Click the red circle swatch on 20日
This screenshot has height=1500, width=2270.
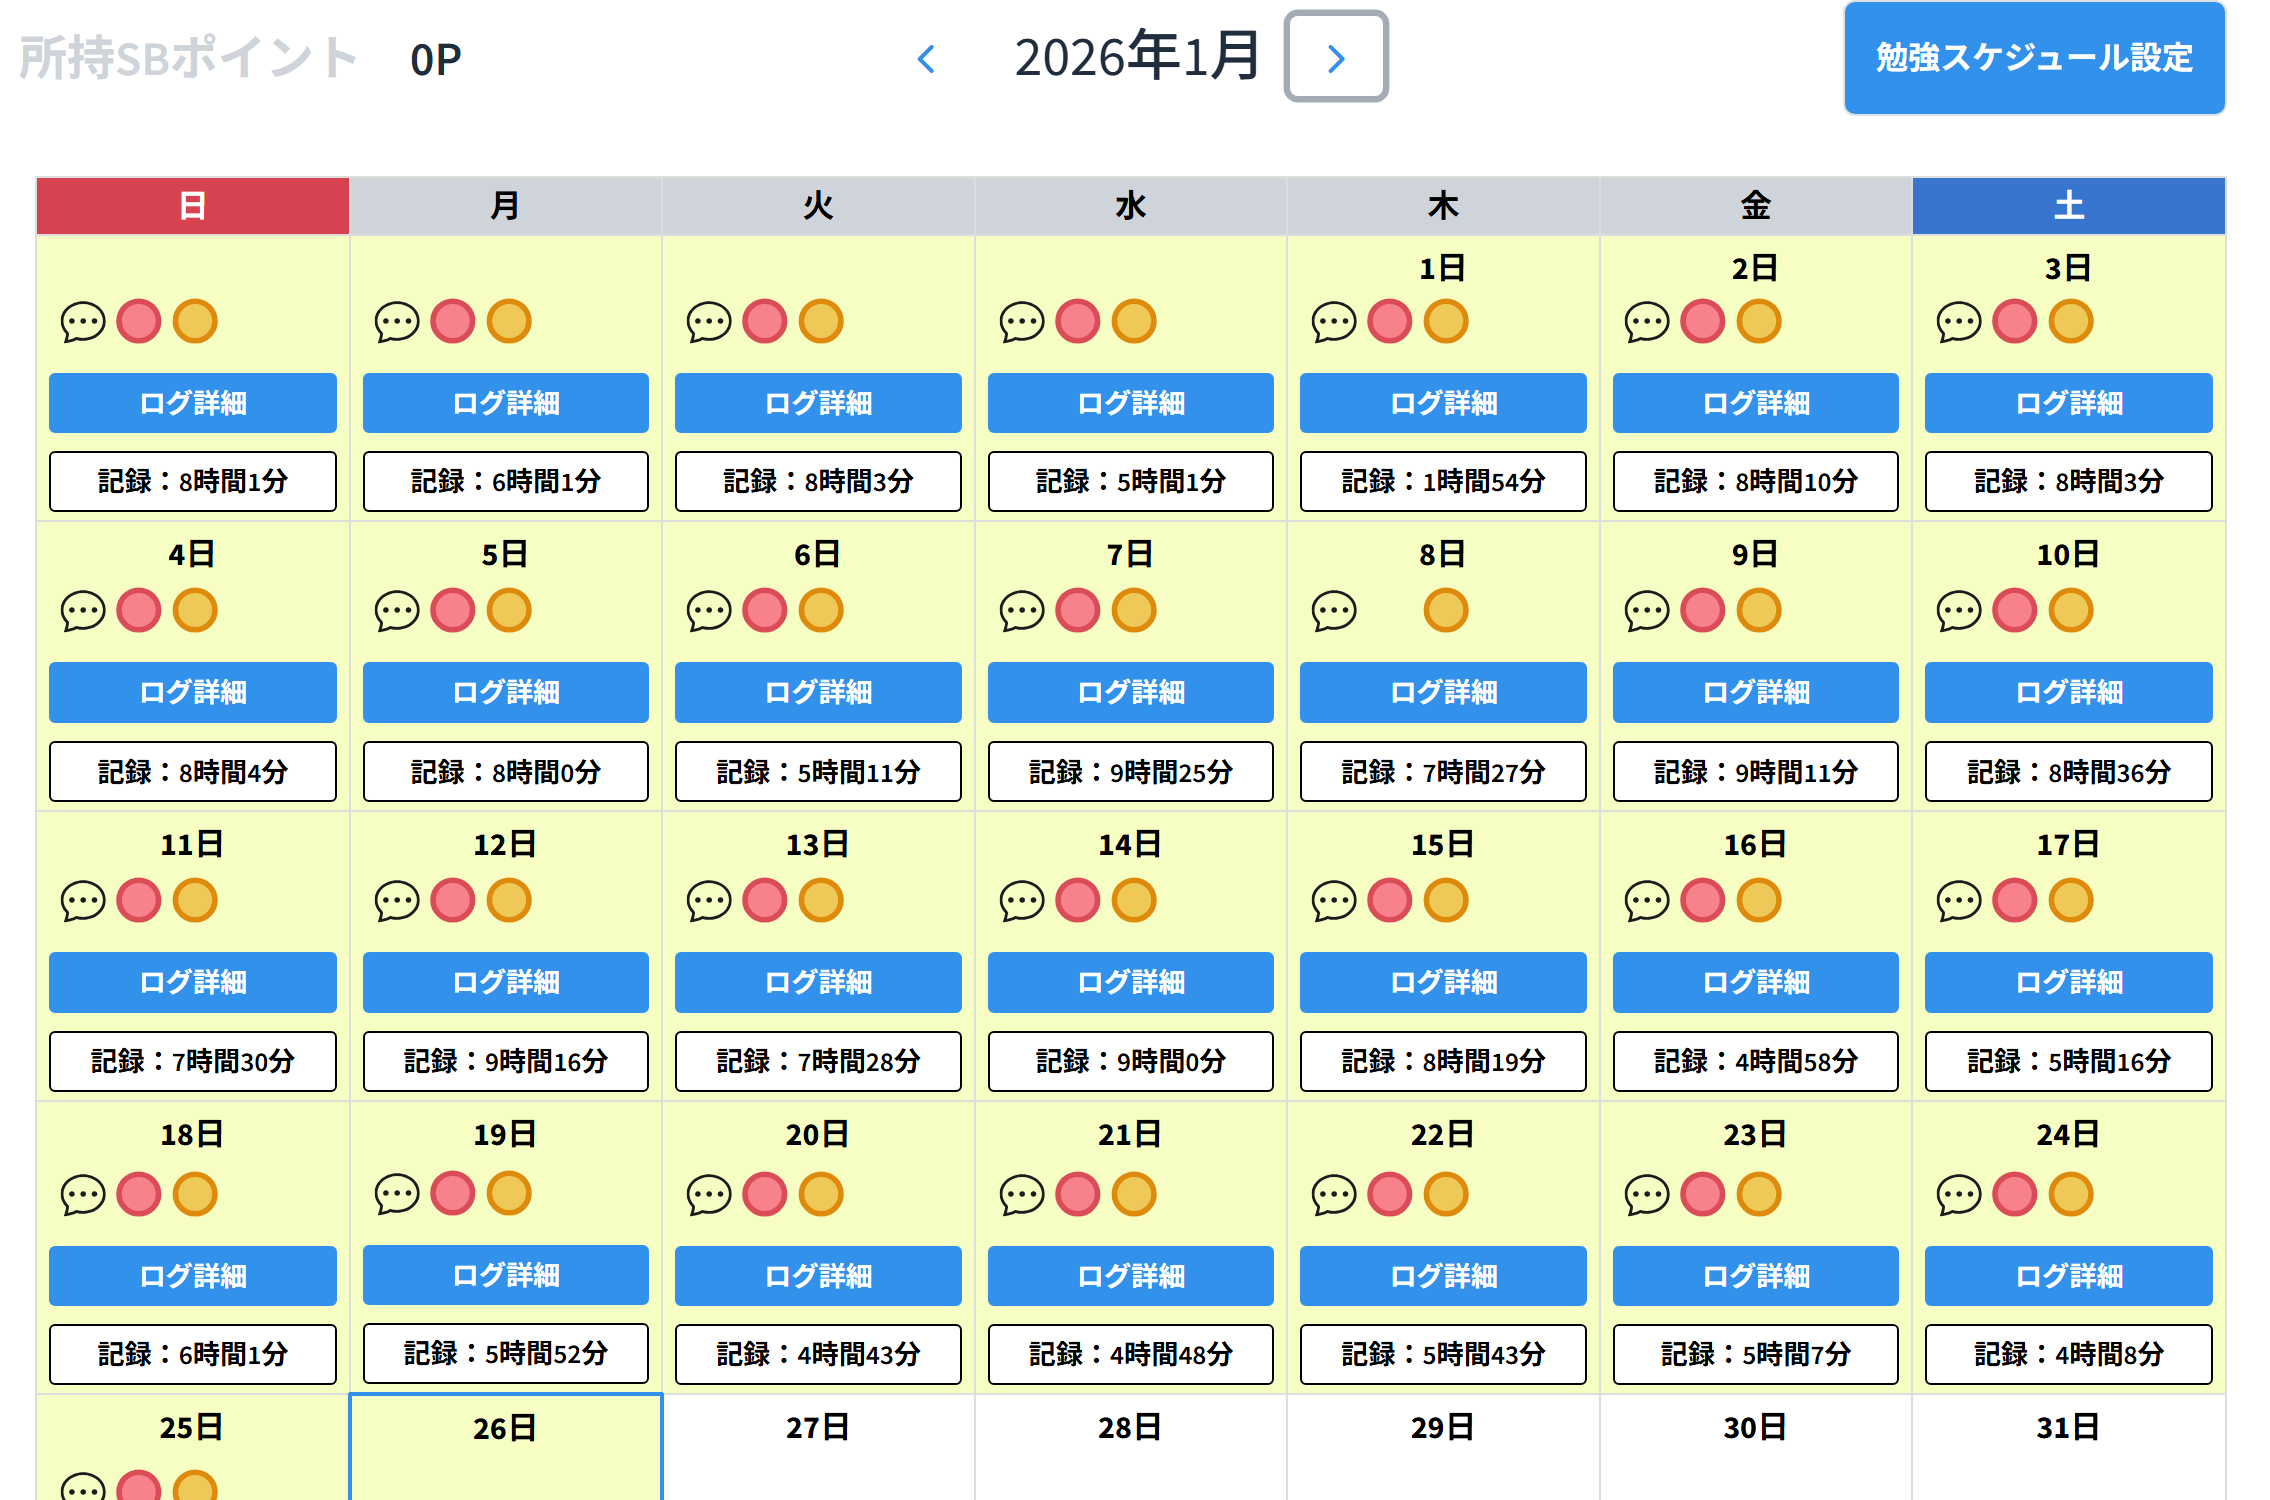765,1192
